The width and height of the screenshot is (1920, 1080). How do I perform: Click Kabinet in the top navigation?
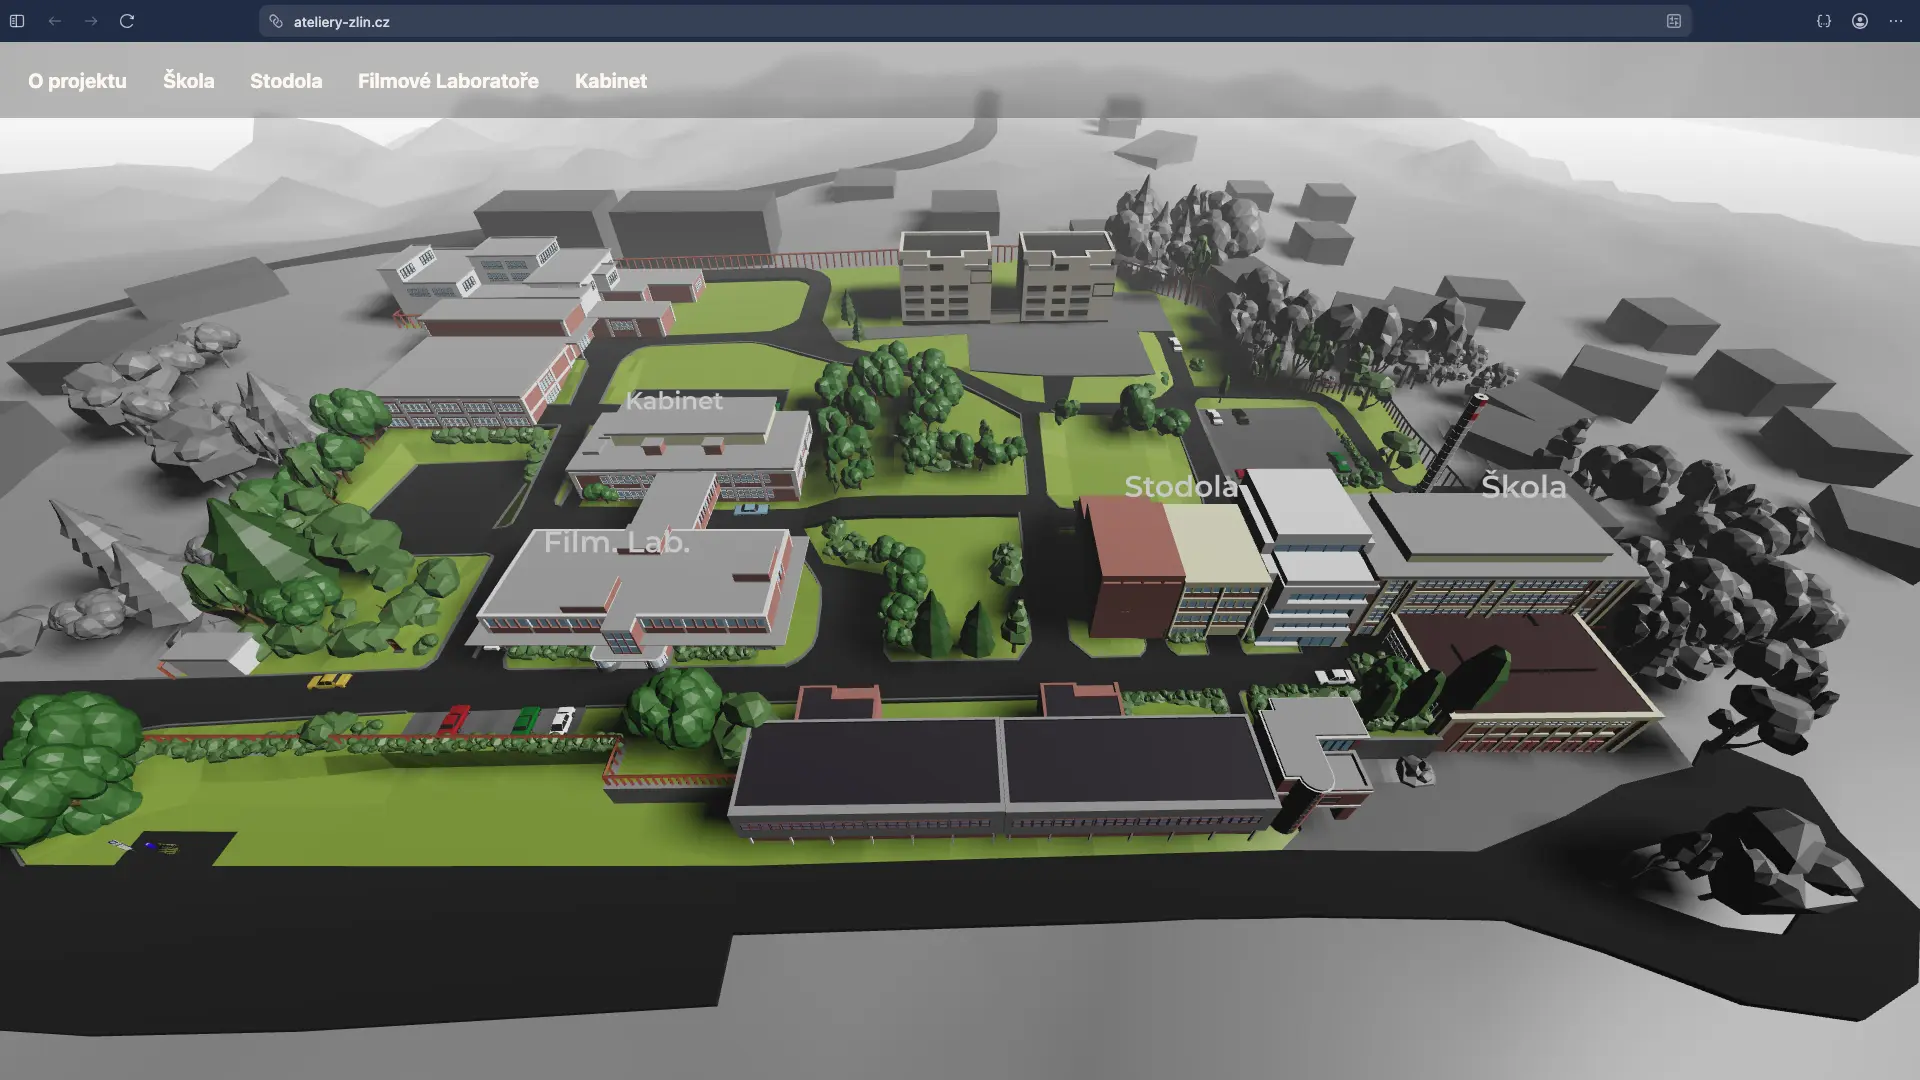(610, 81)
